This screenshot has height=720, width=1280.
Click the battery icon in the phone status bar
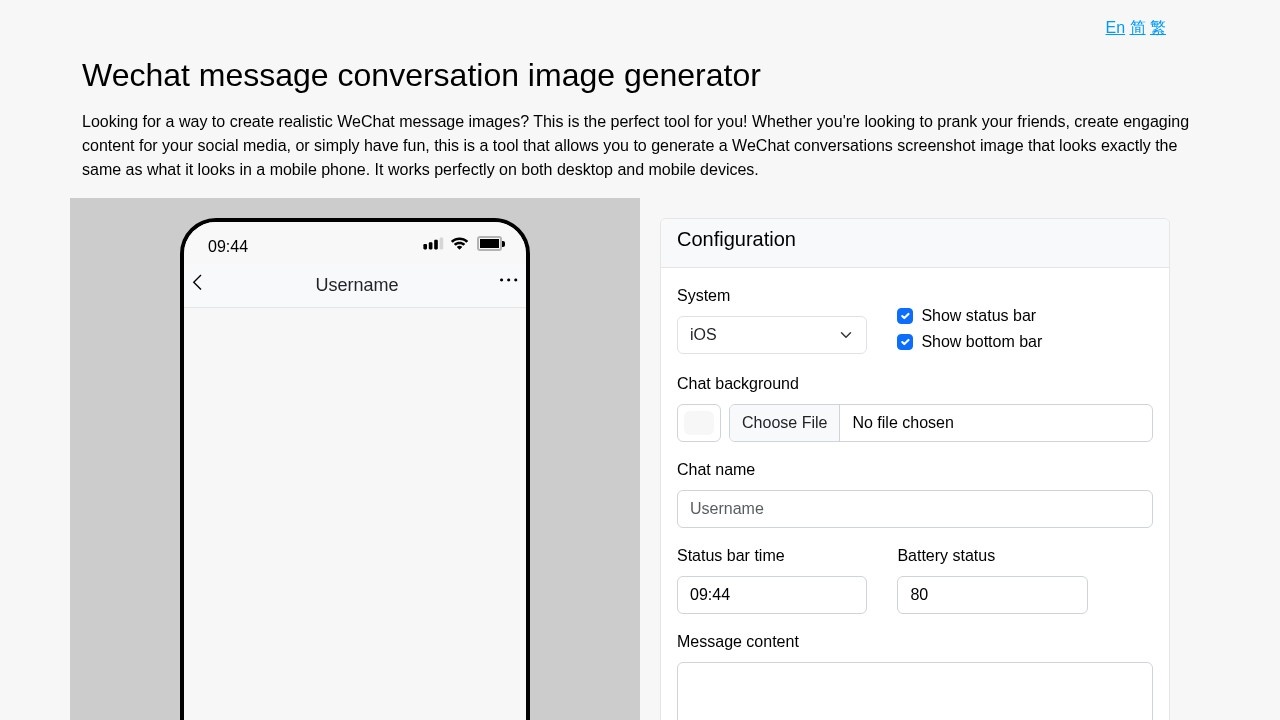click(491, 244)
